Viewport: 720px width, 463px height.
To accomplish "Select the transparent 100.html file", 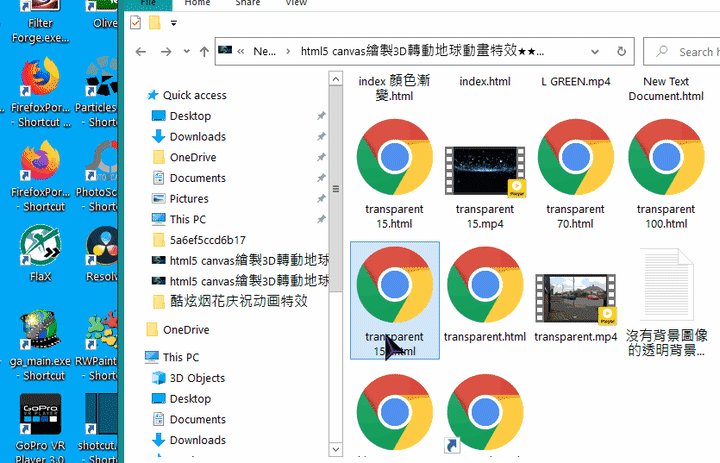I will pos(666,158).
